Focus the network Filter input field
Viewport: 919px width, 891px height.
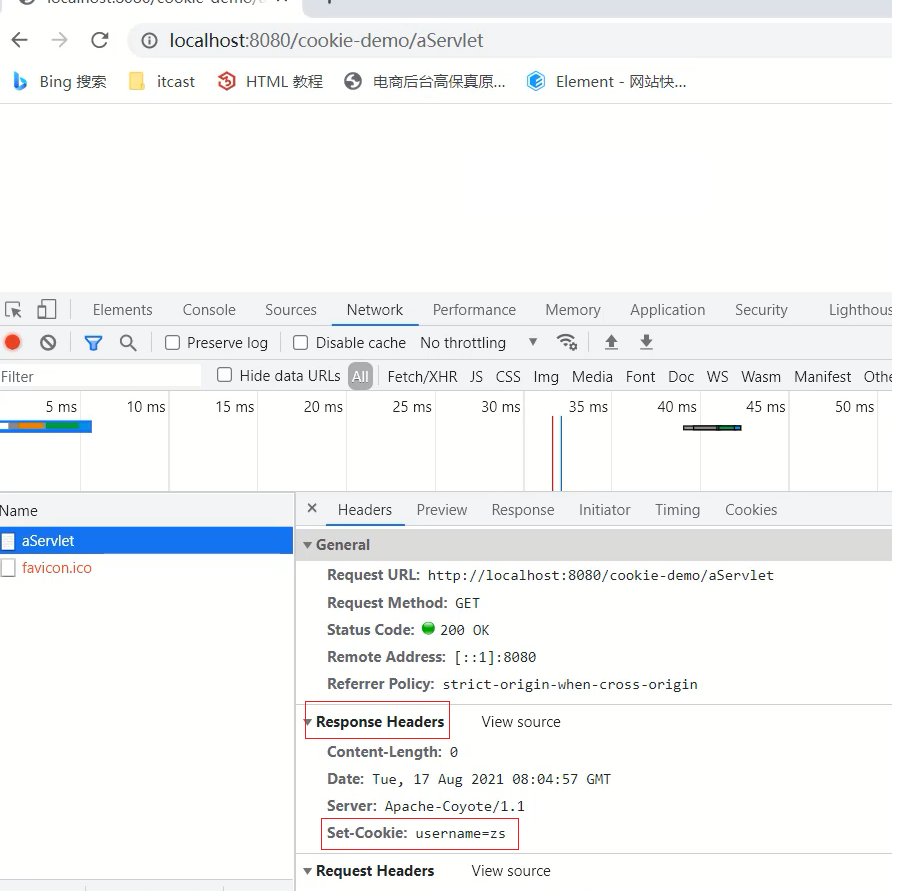click(x=100, y=376)
